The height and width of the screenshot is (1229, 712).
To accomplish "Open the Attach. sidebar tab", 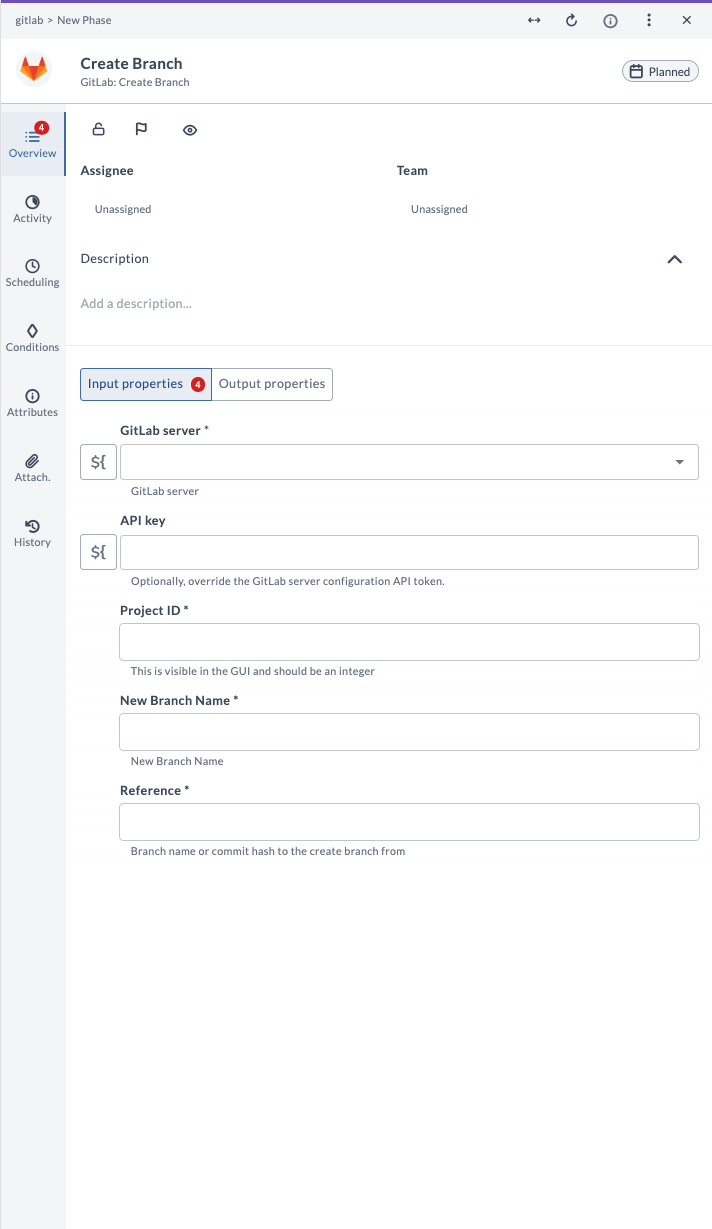I will [32, 468].
